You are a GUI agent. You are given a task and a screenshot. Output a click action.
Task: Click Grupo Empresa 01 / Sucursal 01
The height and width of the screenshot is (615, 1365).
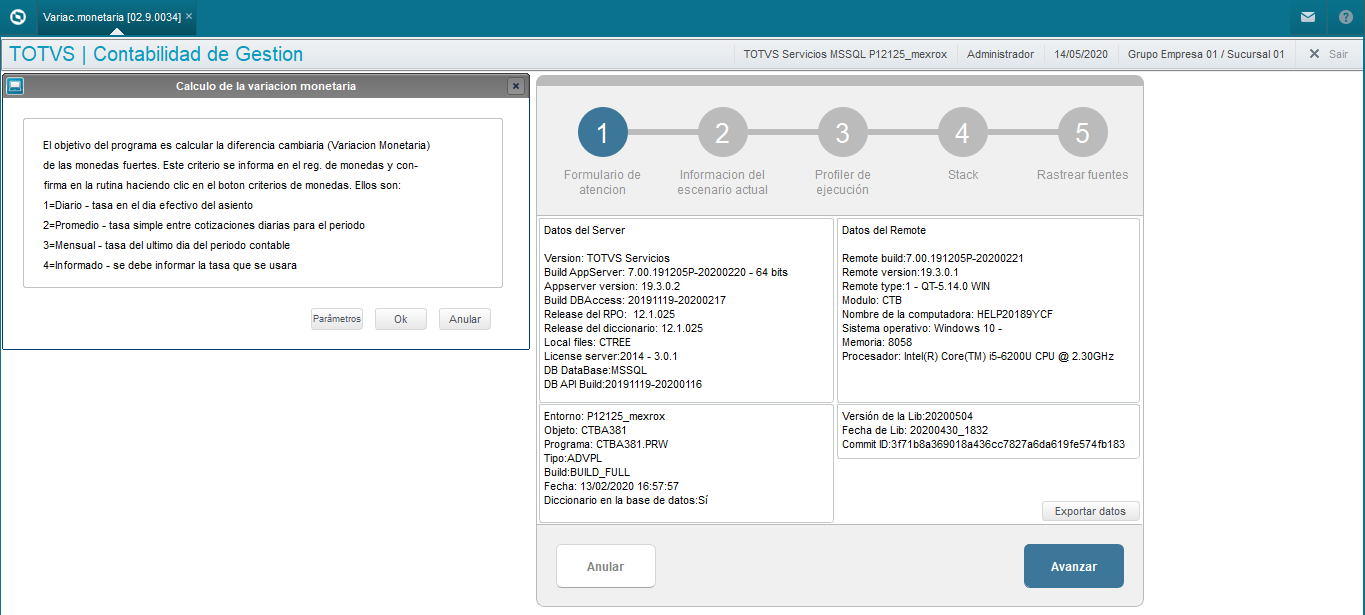coord(1206,54)
